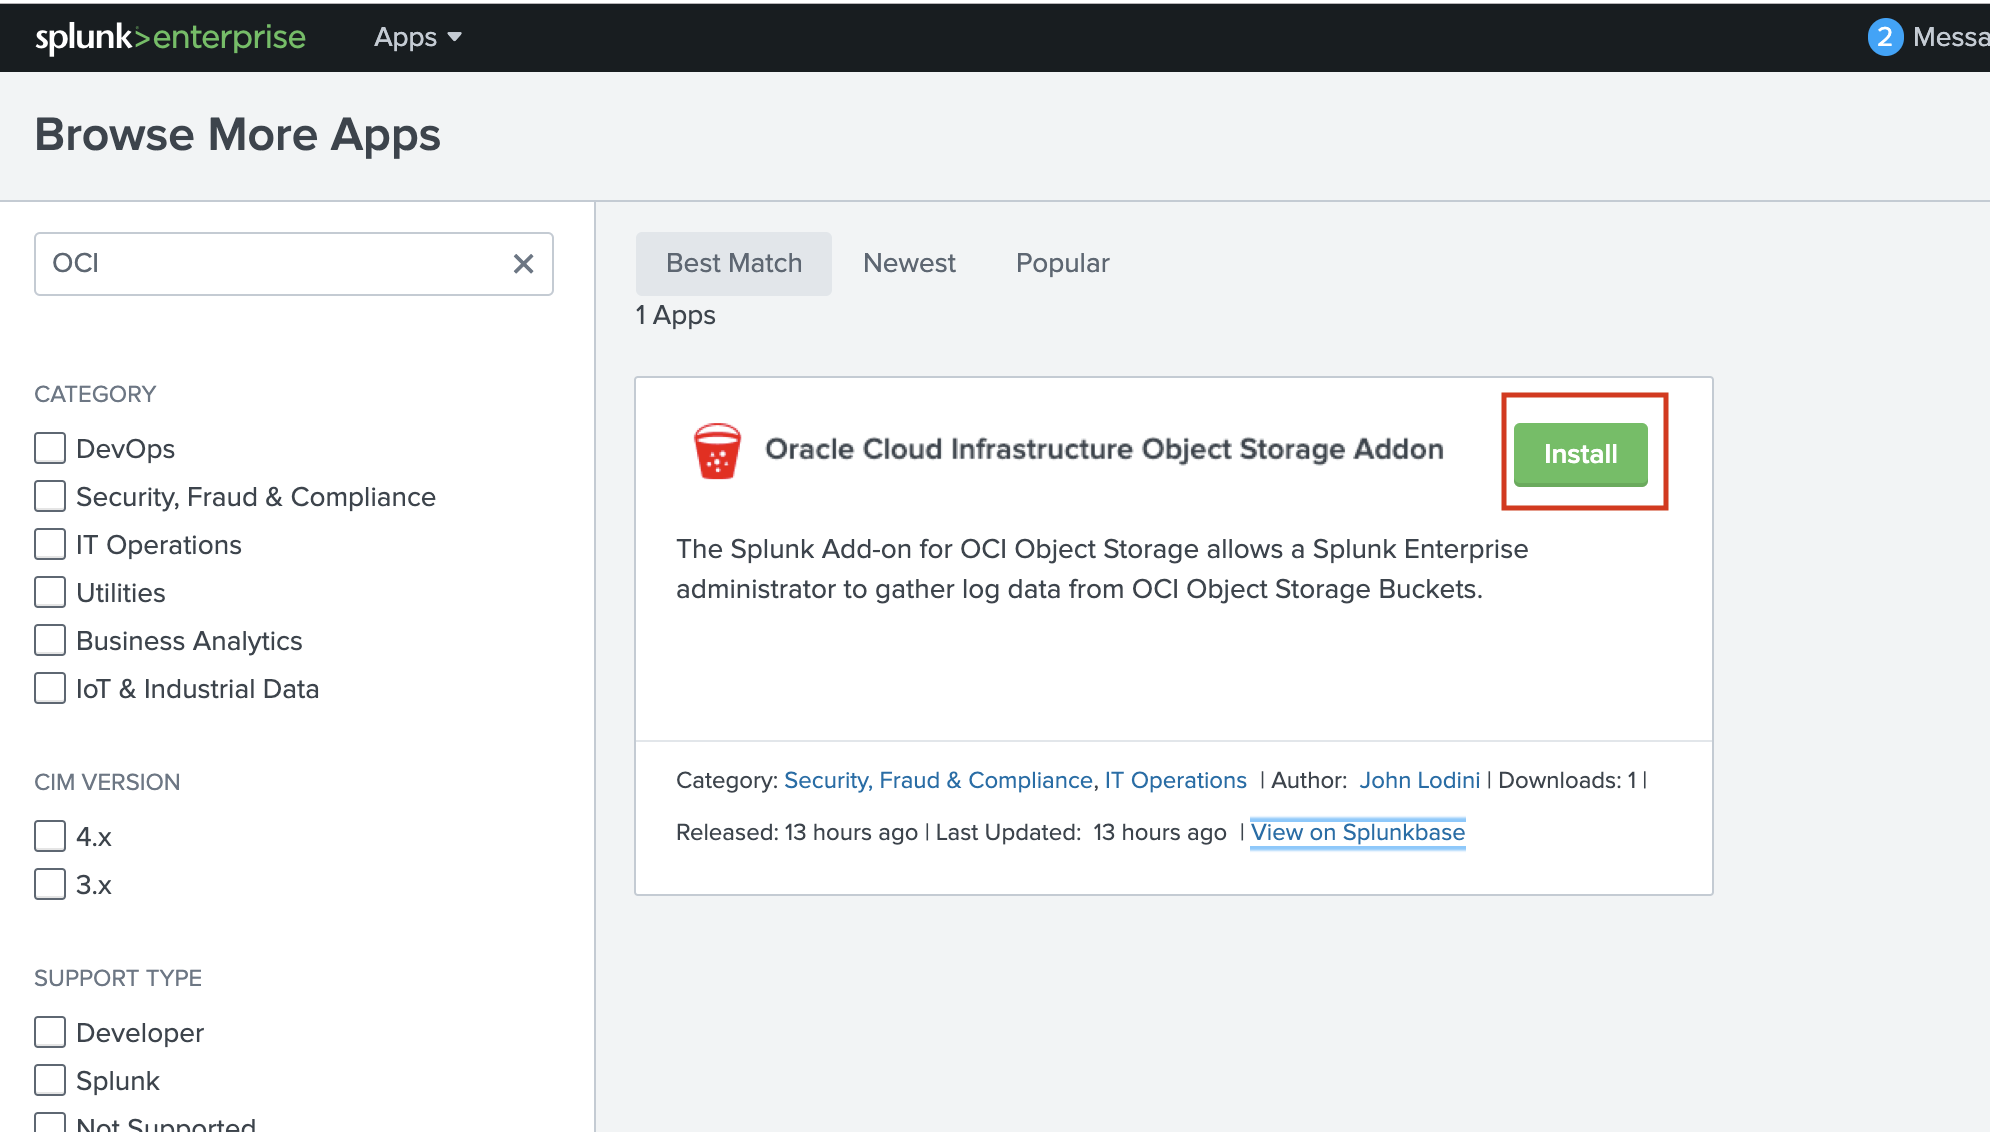
Task: Select the Best Match tab
Action: click(733, 263)
